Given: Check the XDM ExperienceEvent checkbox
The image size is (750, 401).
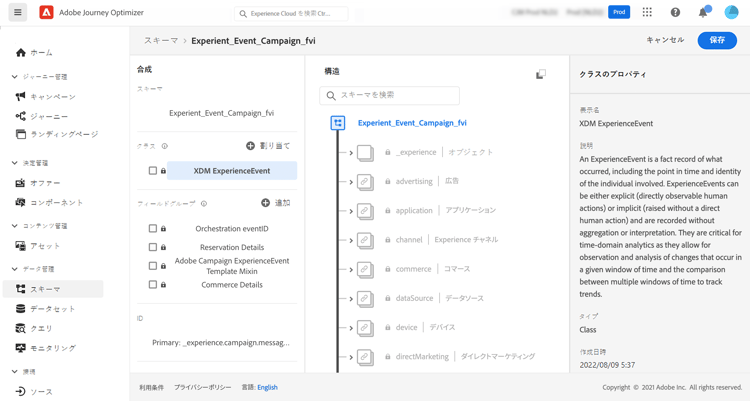Looking at the screenshot, I should [153, 171].
